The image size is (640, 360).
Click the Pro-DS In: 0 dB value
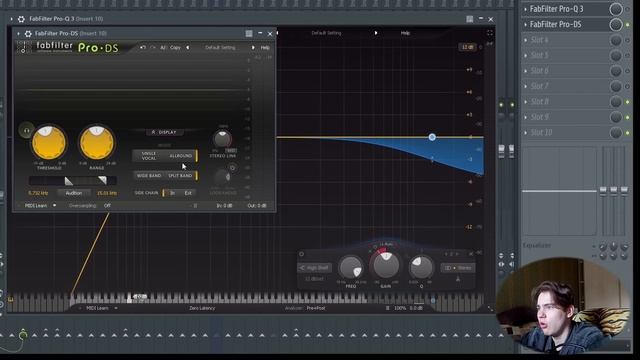click(x=224, y=206)
